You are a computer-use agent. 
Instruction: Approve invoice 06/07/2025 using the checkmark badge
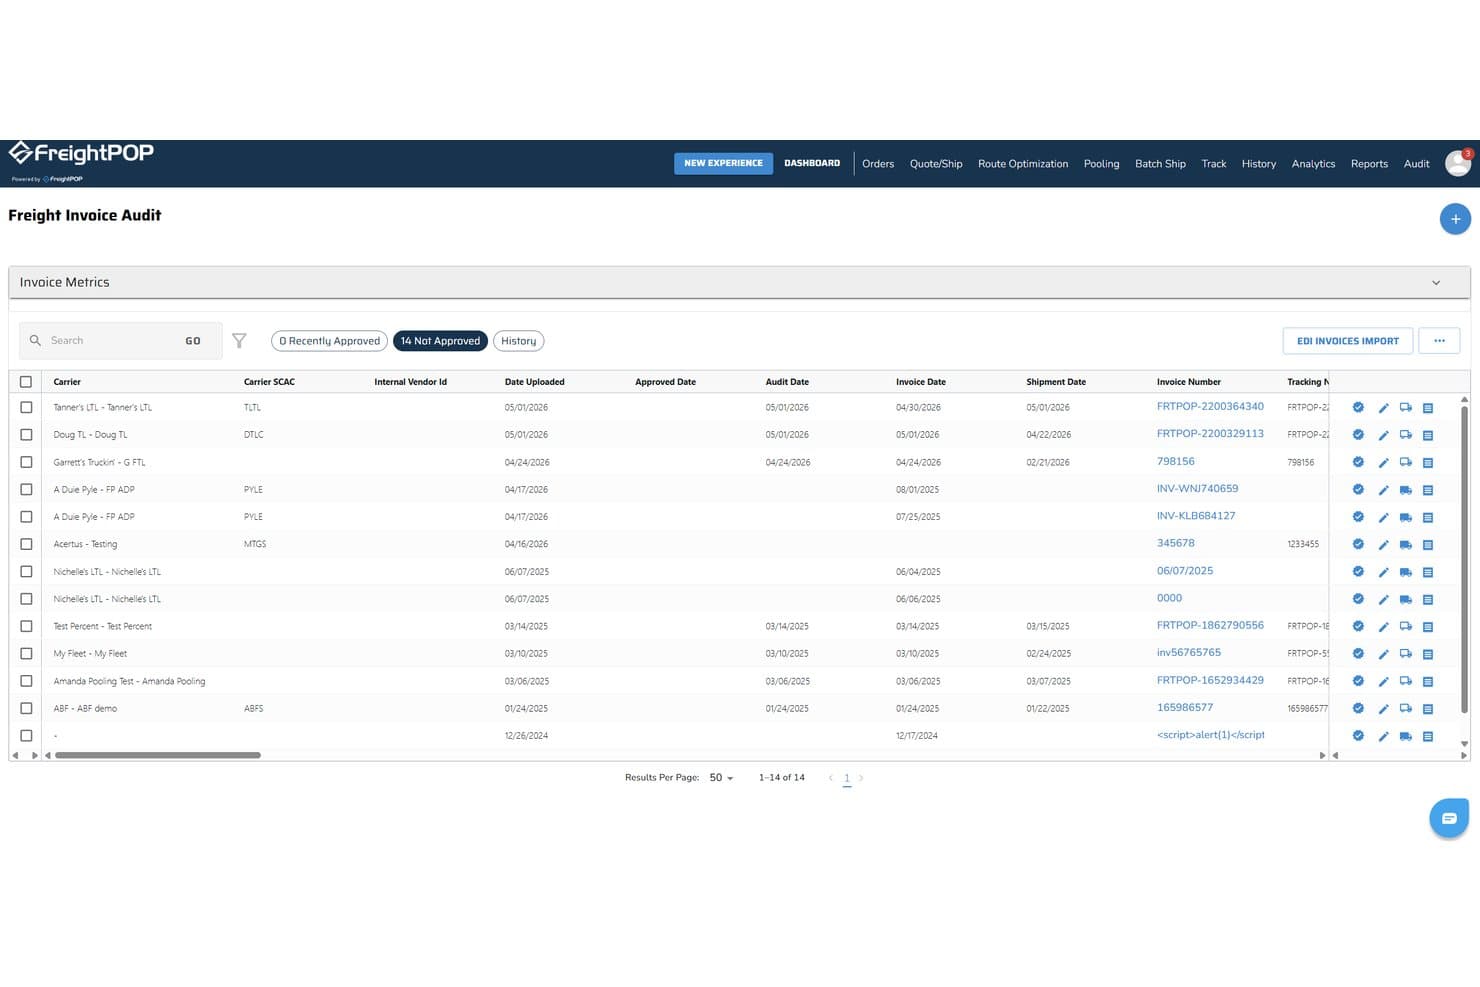1358,571
